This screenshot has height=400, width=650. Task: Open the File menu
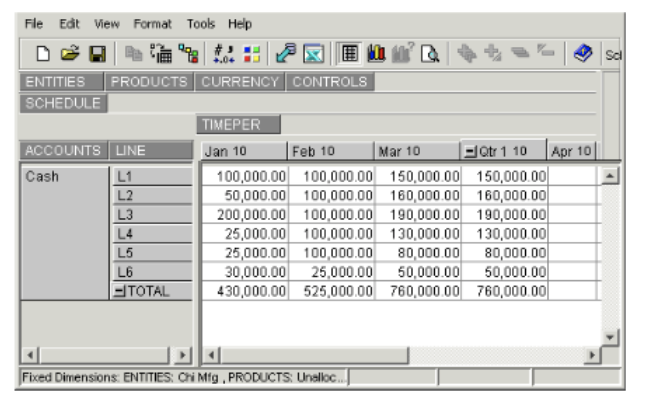click(x=34, y=23)
